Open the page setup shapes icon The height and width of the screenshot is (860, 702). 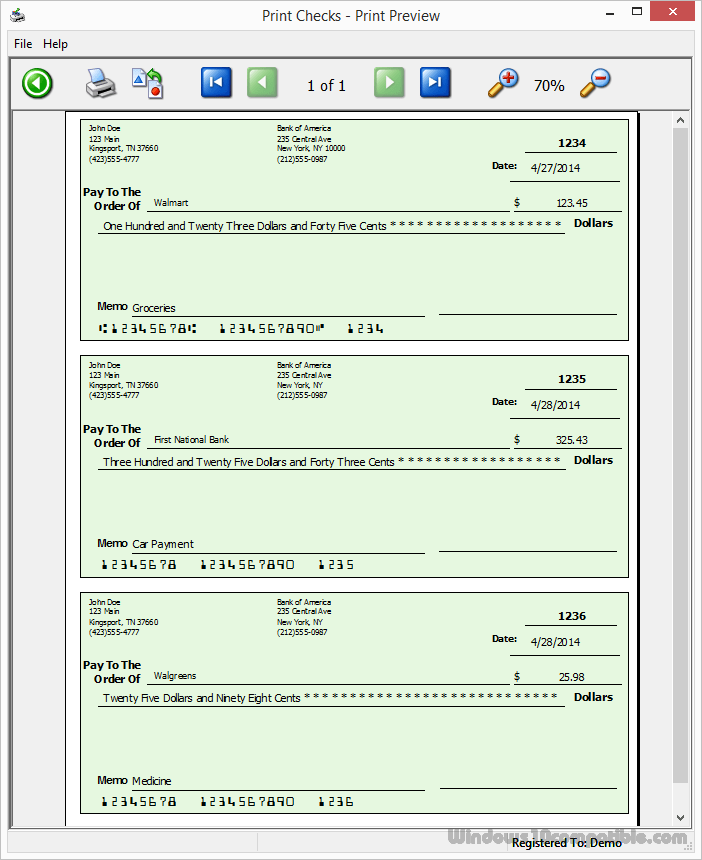pyautogui.click(x=147, y=83)
